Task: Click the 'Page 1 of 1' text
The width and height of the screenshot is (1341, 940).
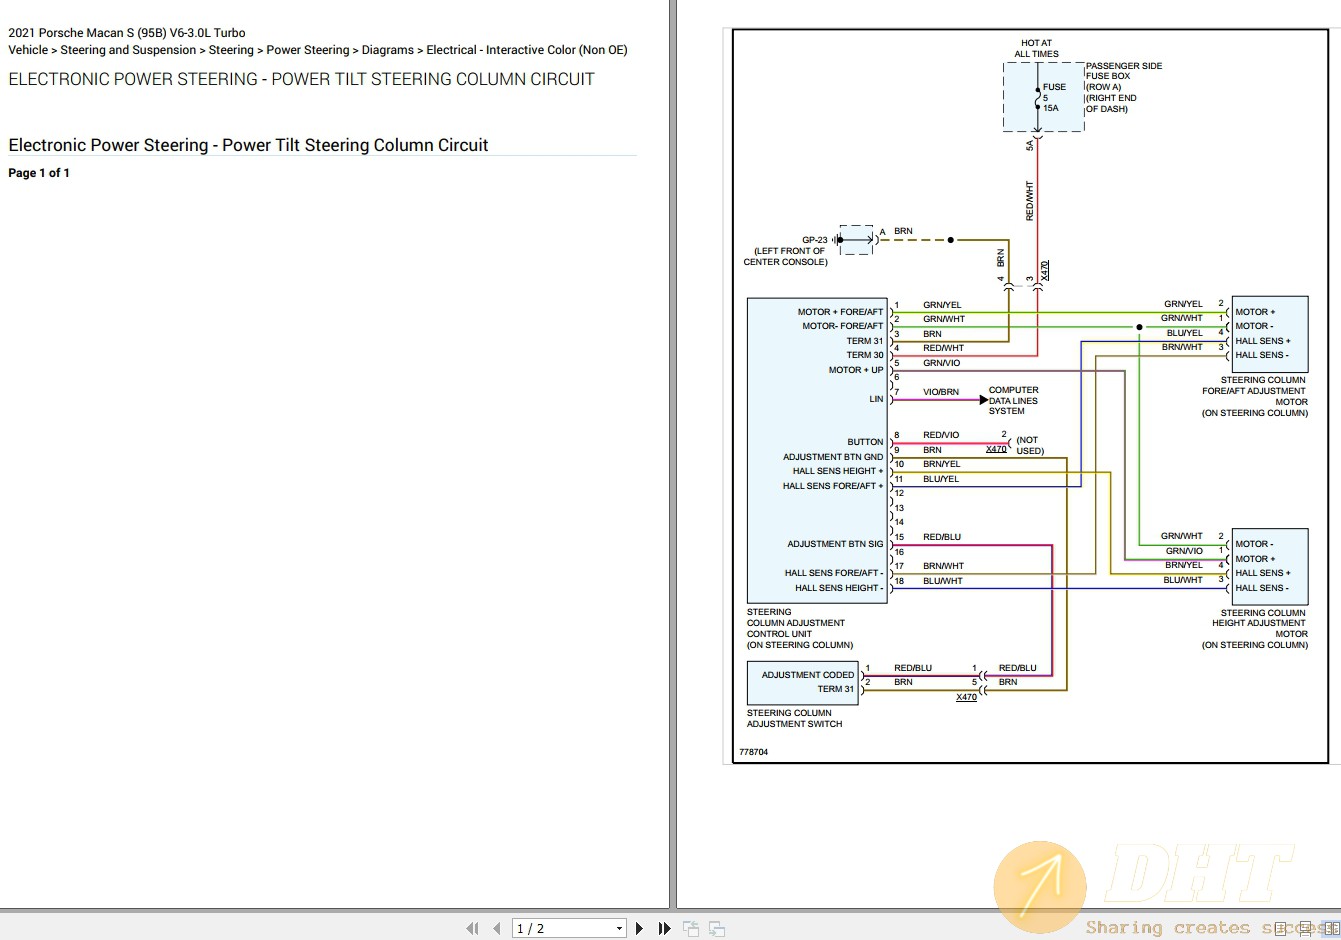Action: (x=39, y=173)
